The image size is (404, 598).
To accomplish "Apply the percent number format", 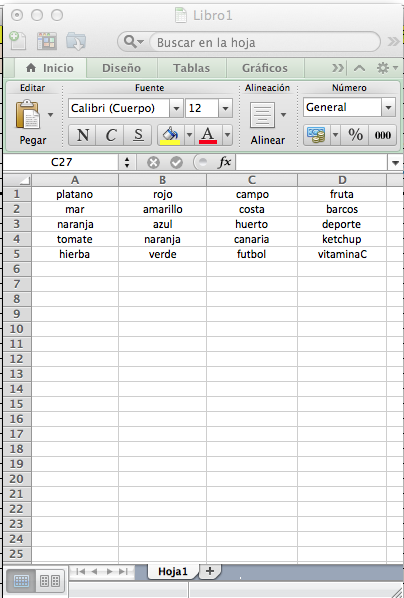I will click(355, 135).
